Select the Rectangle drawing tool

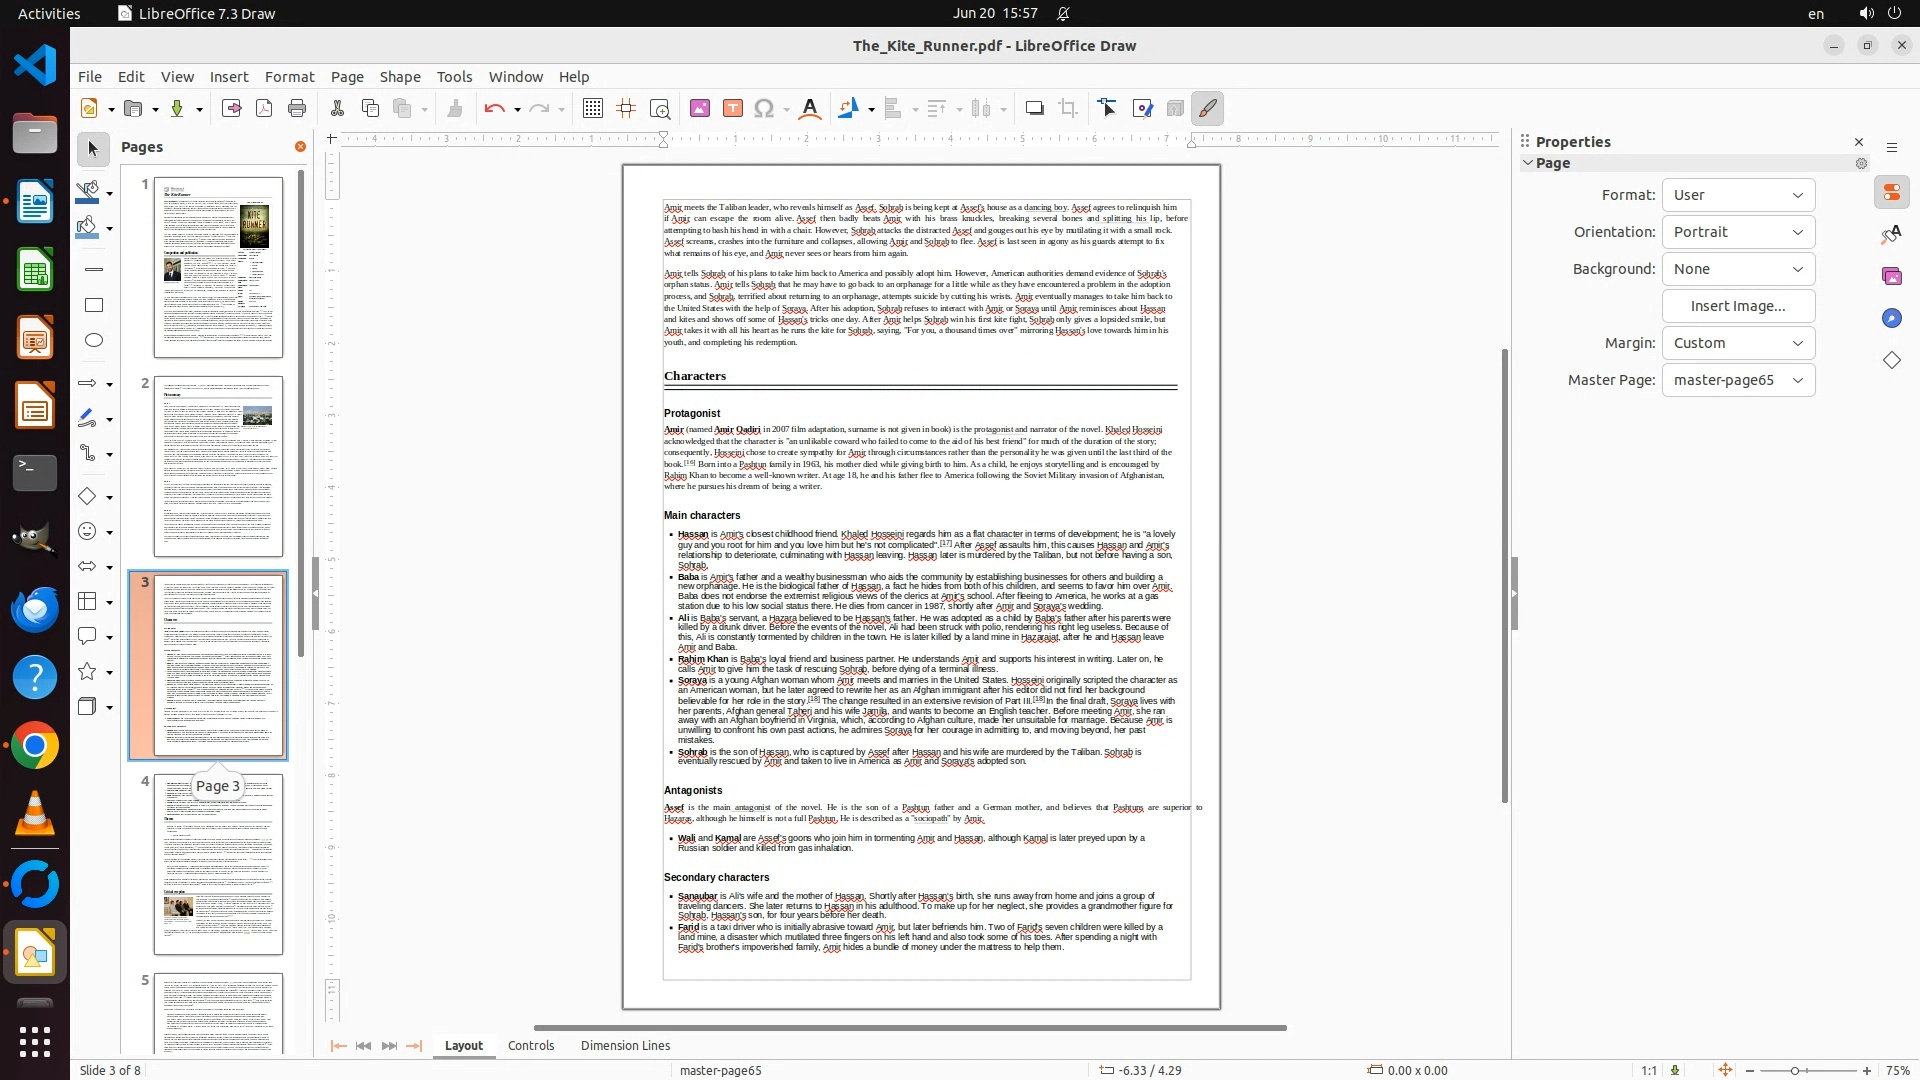94,305
